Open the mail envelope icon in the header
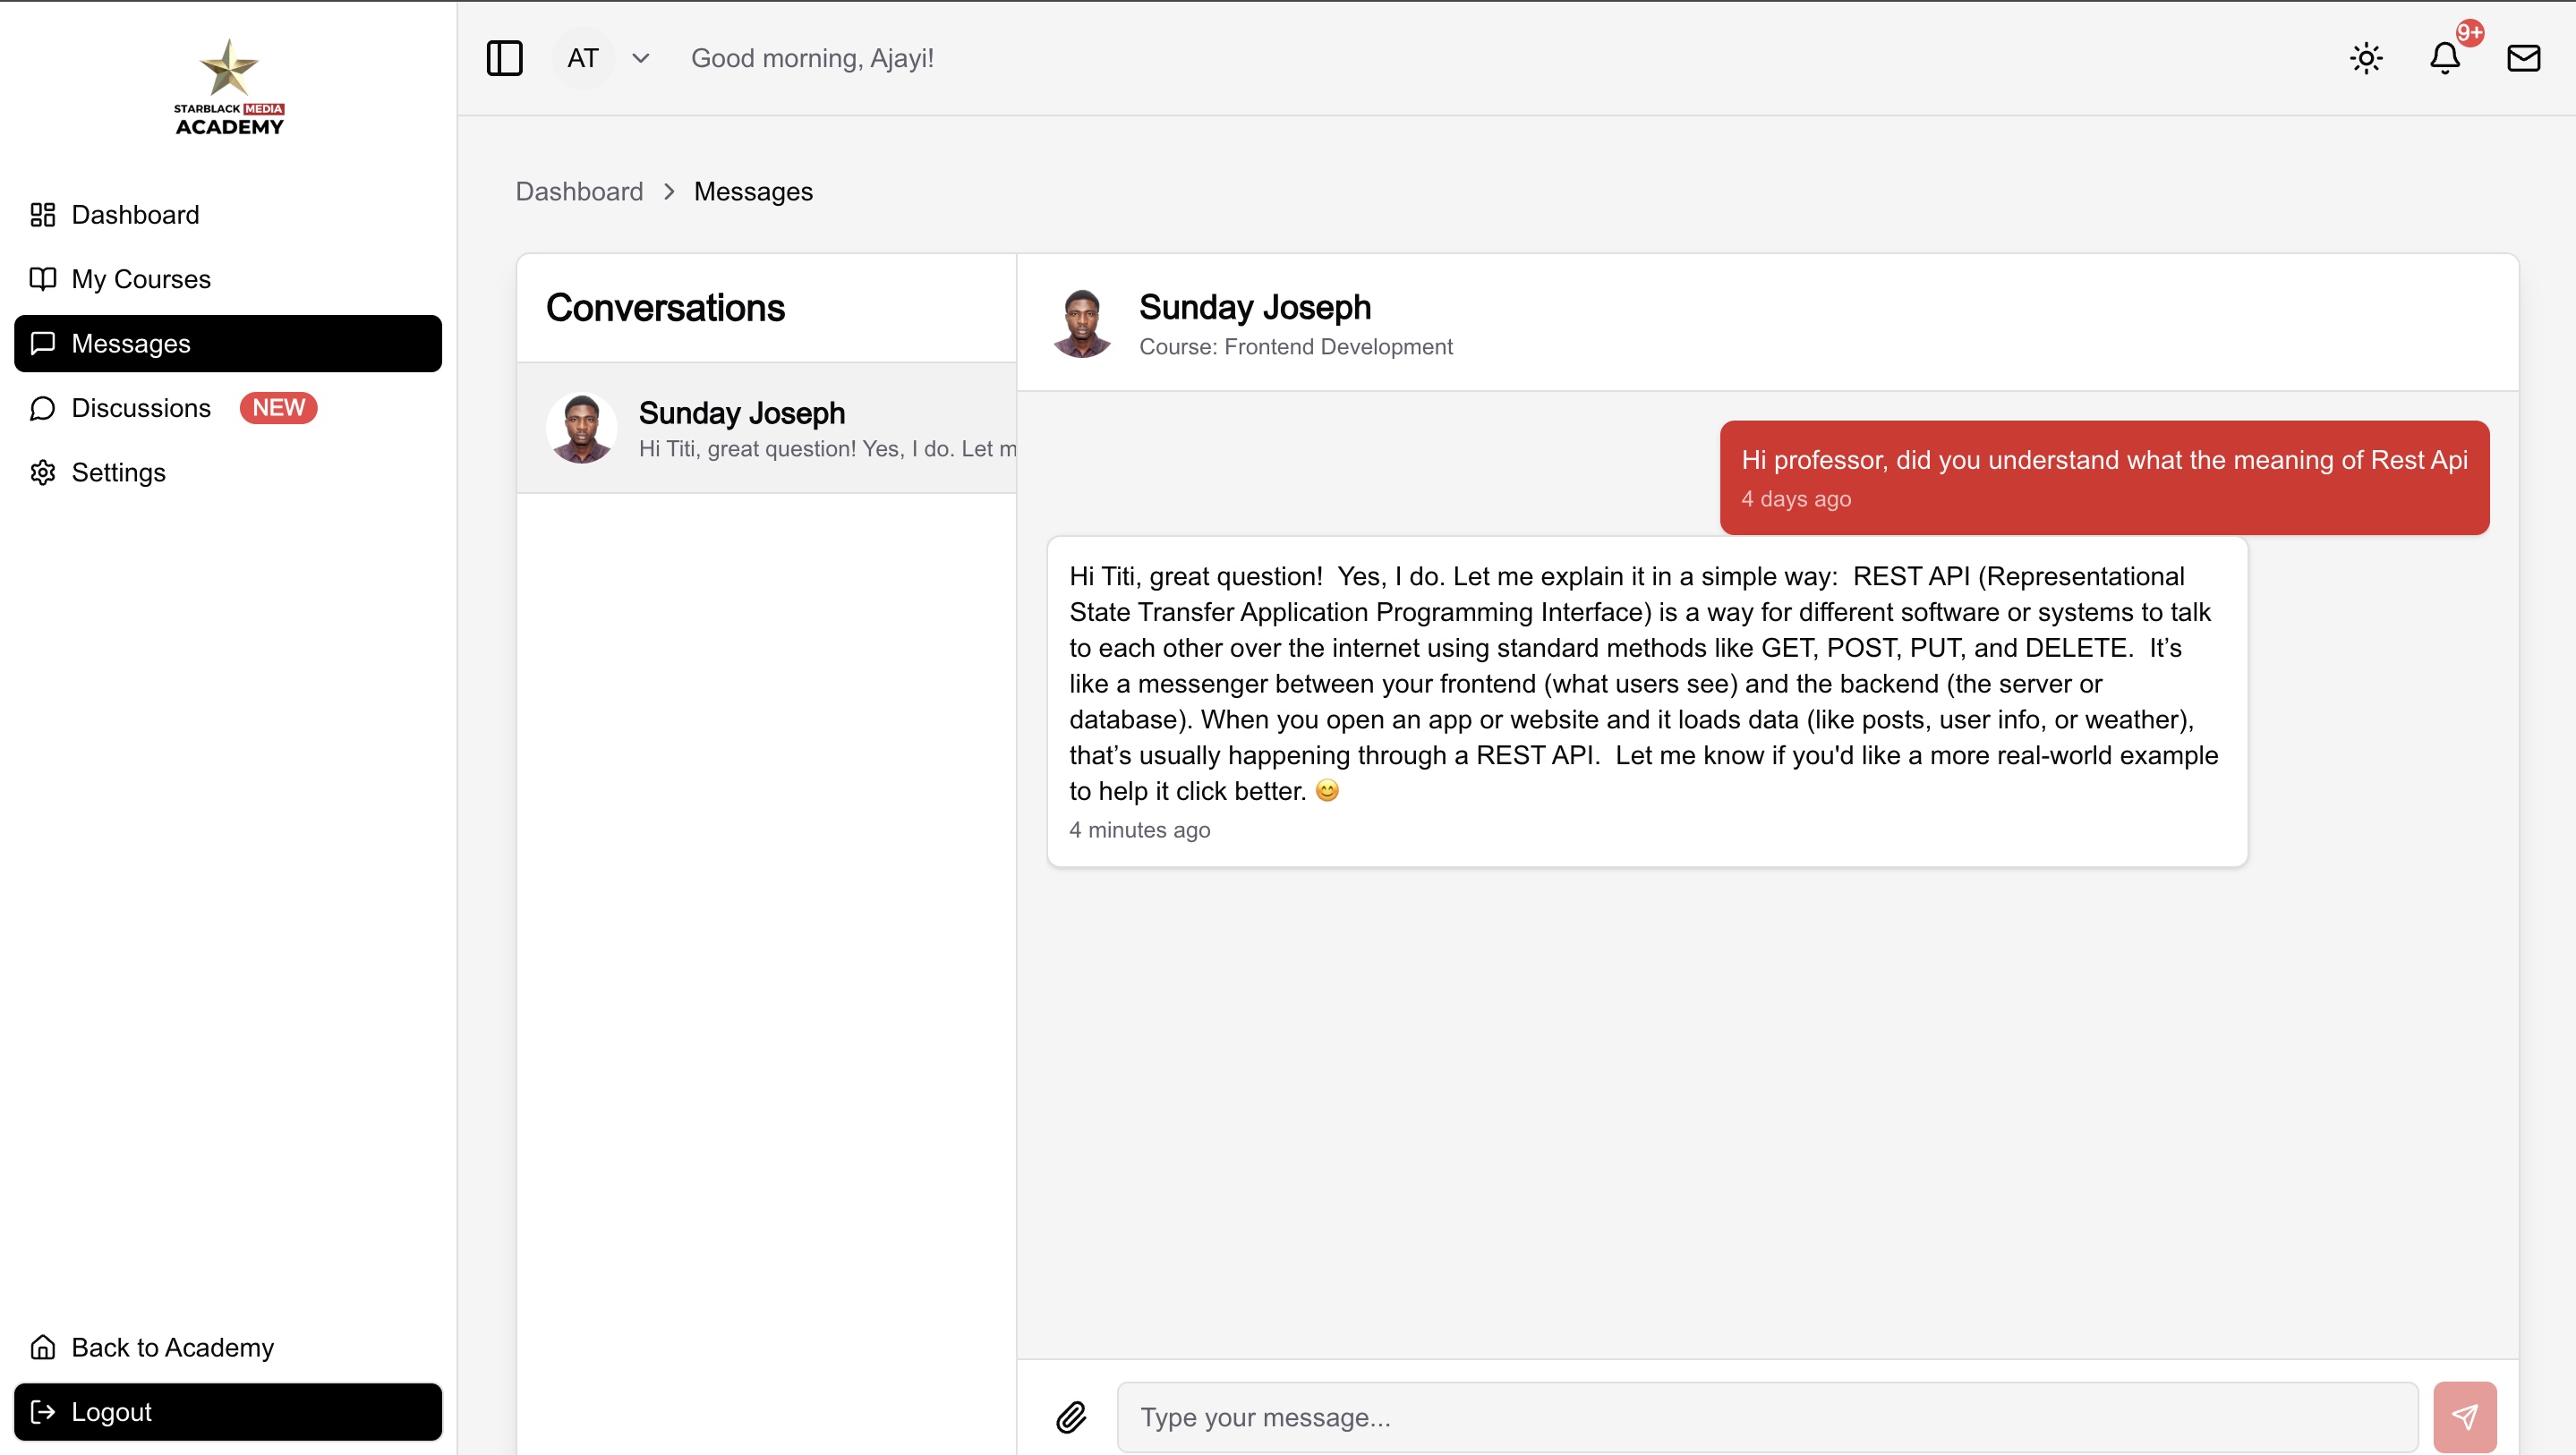This screenshot has width=2576, height=1455. click(x=2524, y=58)
